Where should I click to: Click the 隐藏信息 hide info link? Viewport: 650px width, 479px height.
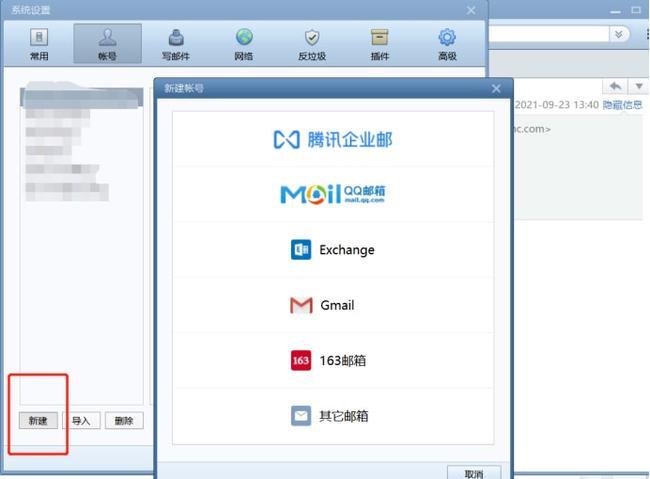[x=622, y=105]
